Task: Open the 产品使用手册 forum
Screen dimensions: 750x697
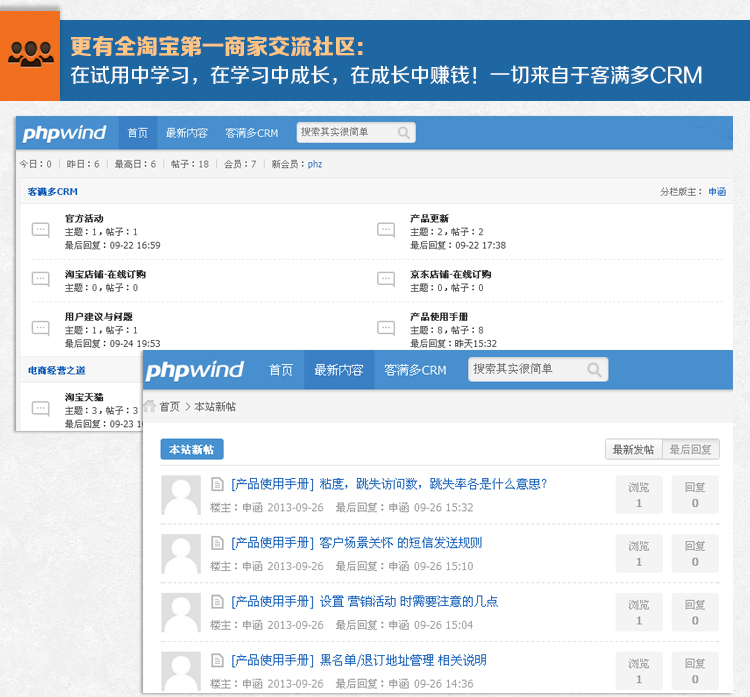Action: click(x=439, y=317)
